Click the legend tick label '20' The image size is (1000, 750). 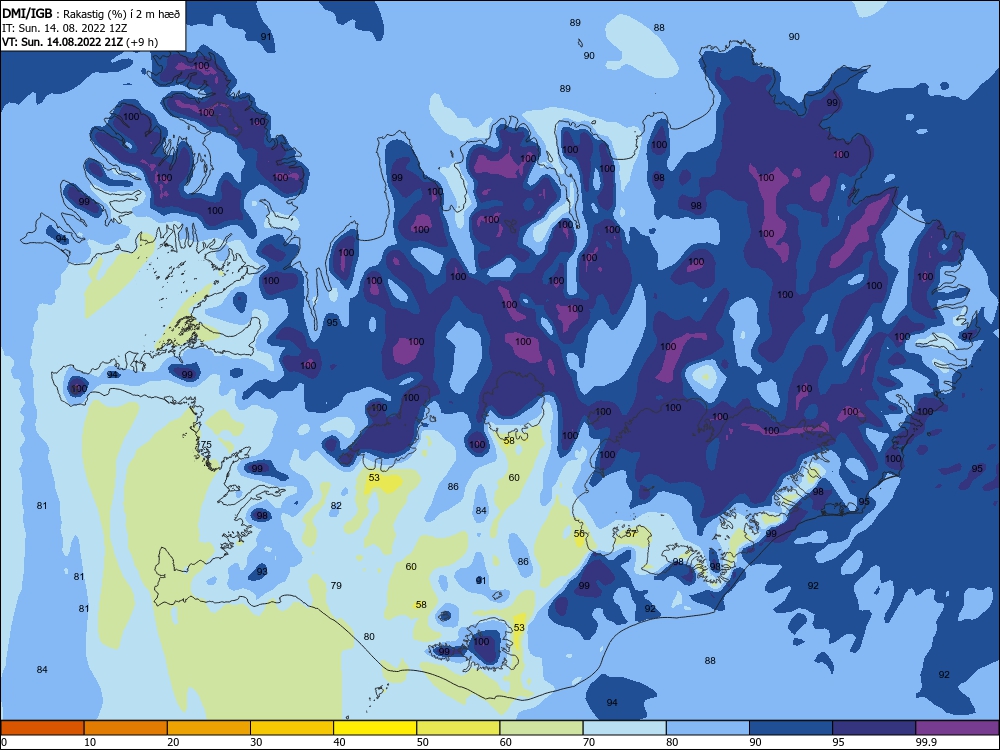pyautogui.click(x=173, y=742)
